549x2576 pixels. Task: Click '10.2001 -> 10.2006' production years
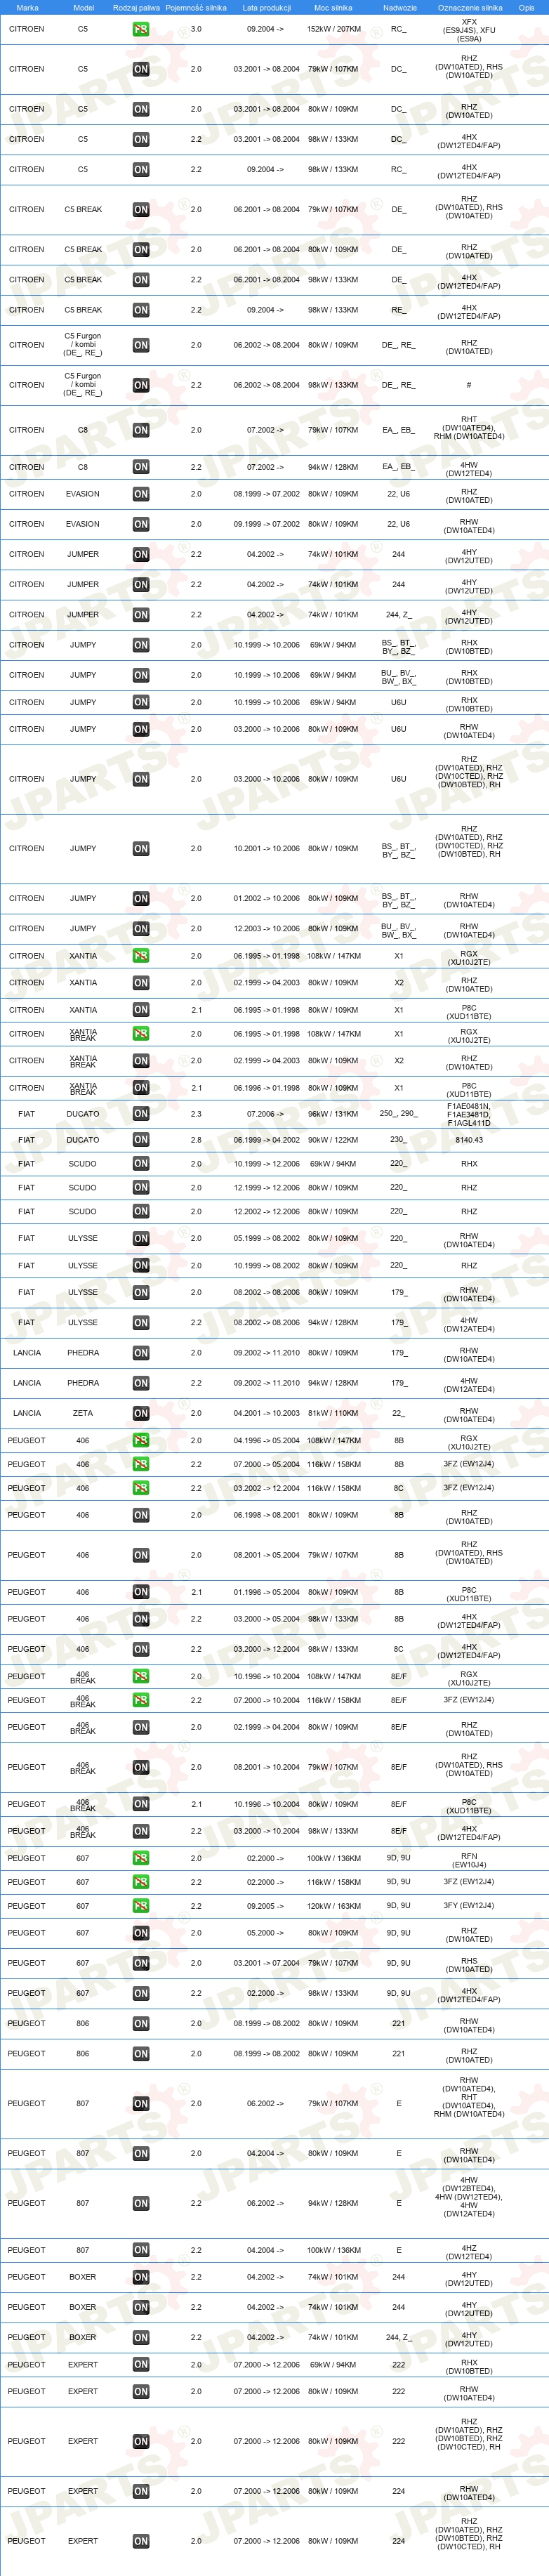266,849
